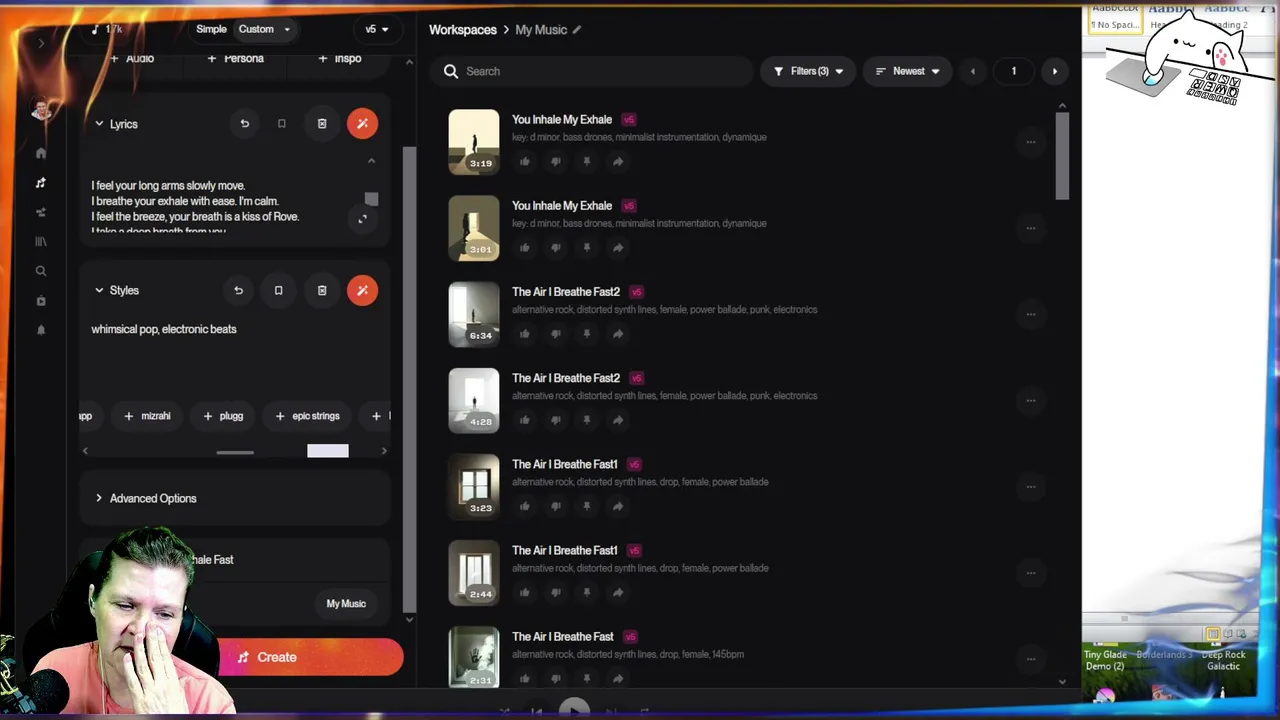Click the Lyrics magic wand button
This screenshot has height=720, width=1280.
[362, 124]
